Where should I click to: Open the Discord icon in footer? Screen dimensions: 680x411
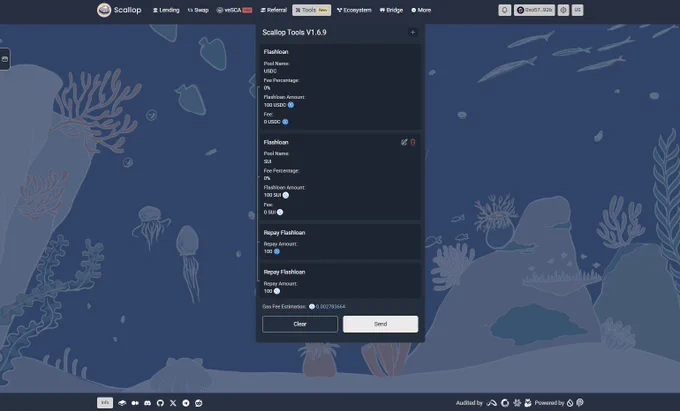point(147,403)
